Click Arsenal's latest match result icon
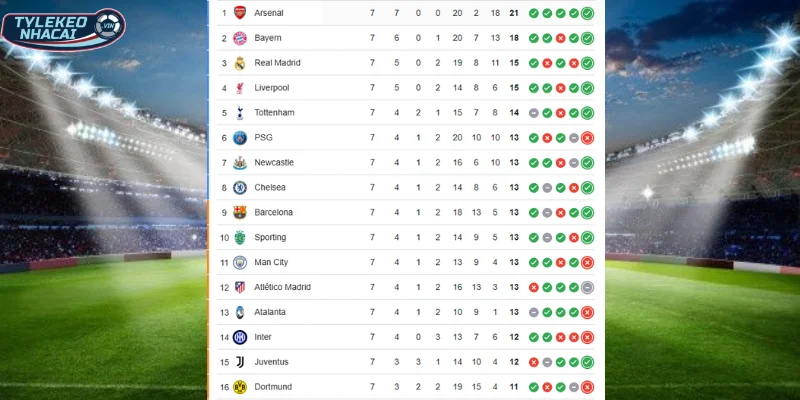 (x=588, y=13)
